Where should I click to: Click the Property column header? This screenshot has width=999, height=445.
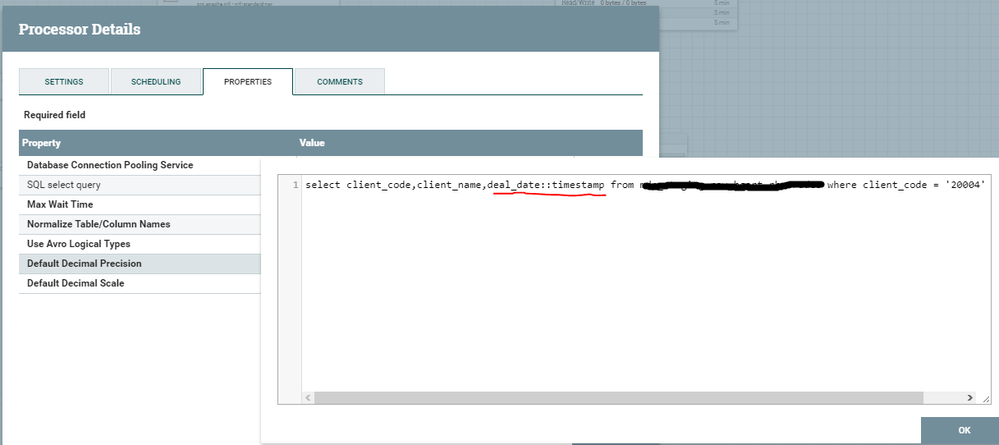[41, 143]
